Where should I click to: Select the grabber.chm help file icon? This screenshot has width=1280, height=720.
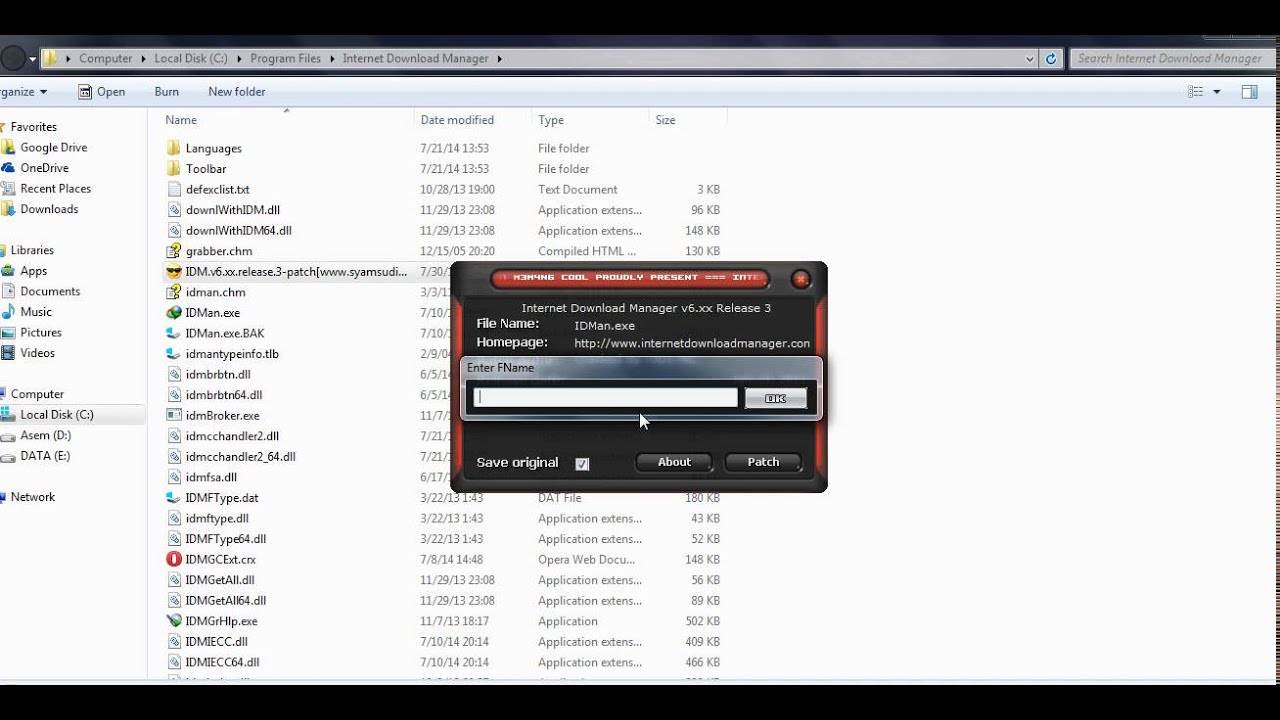pyautogui.click(x=174, y=251)
